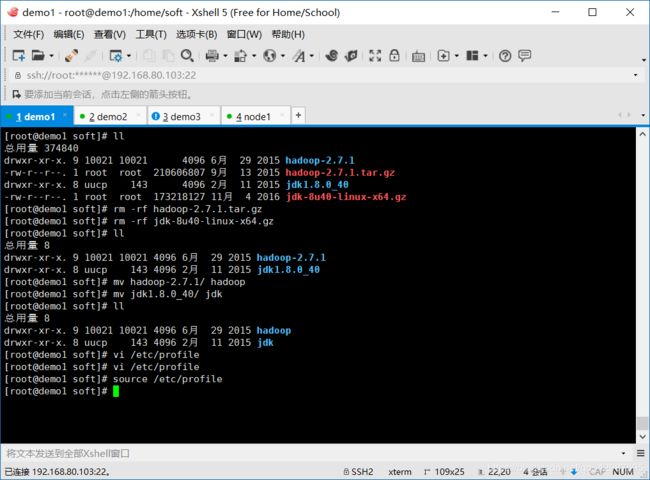Click the feedback speech bubble icon

pyautogui.click(x=524, y=56)
